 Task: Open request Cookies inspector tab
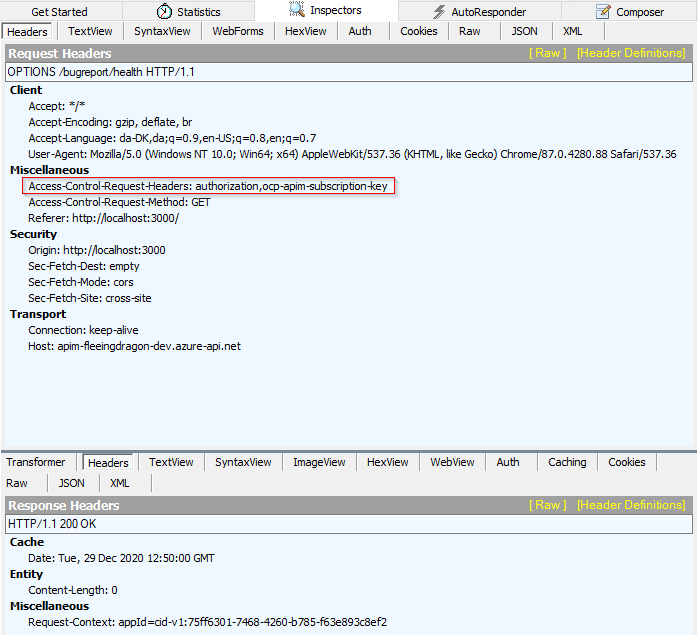point(418,31)
